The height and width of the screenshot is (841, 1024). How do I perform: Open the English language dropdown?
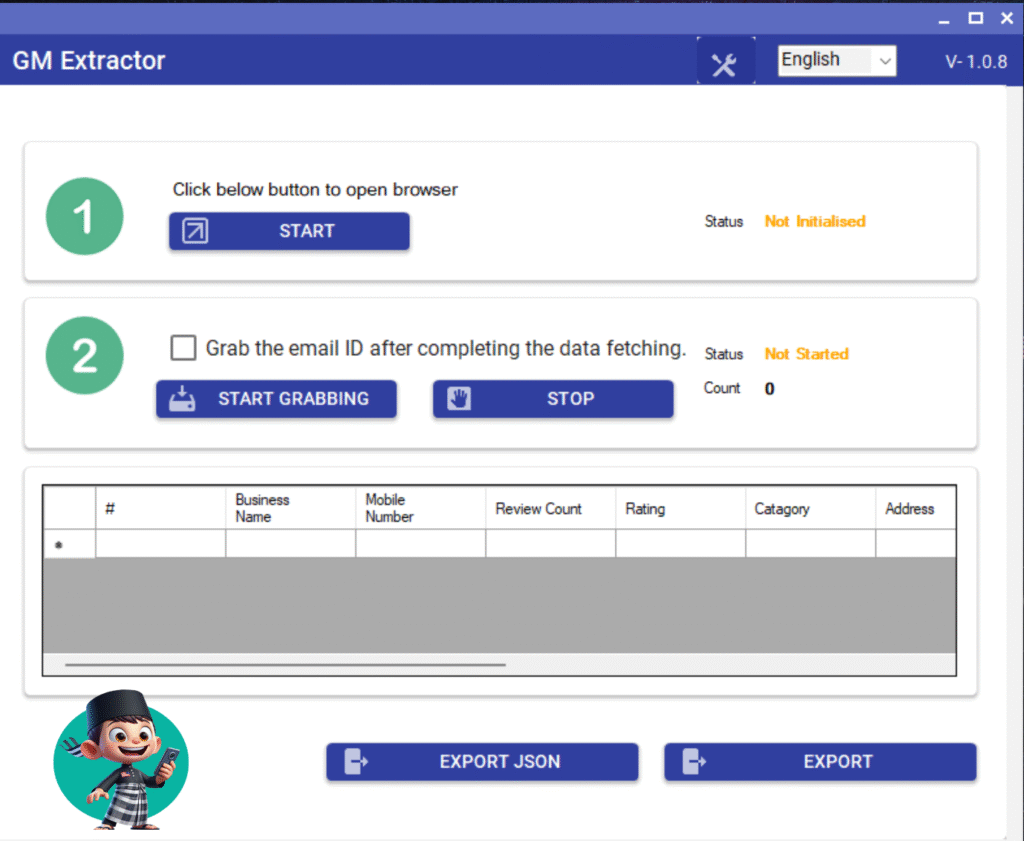(837, 61)
